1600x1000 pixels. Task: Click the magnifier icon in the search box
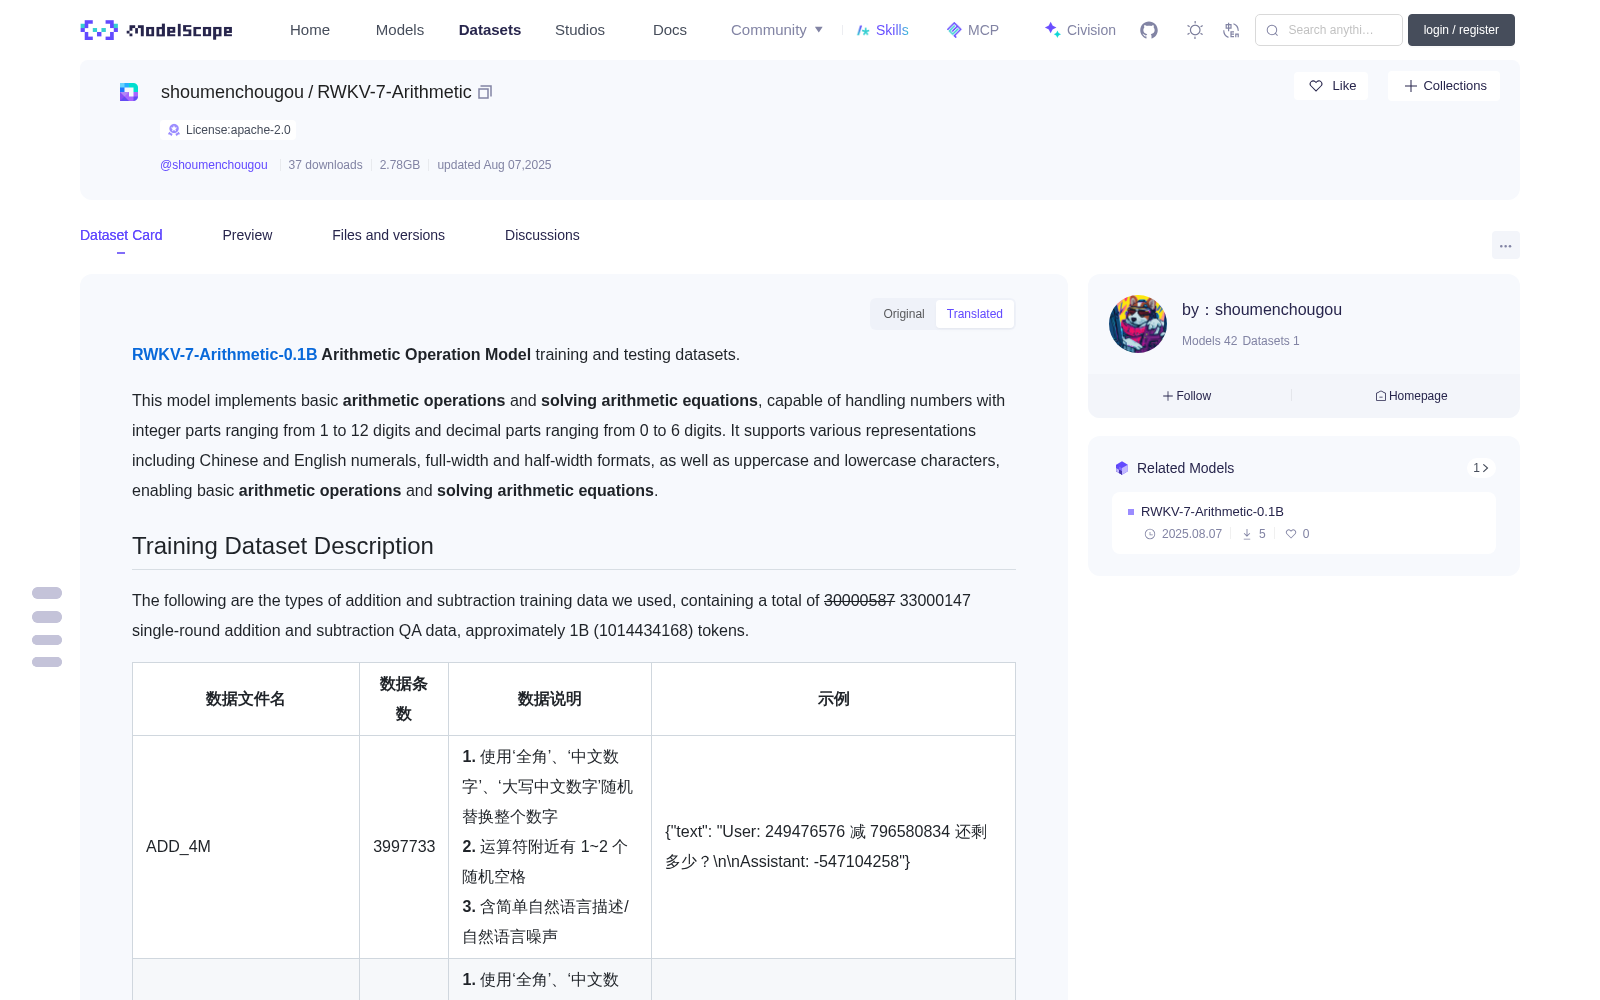1273,30
